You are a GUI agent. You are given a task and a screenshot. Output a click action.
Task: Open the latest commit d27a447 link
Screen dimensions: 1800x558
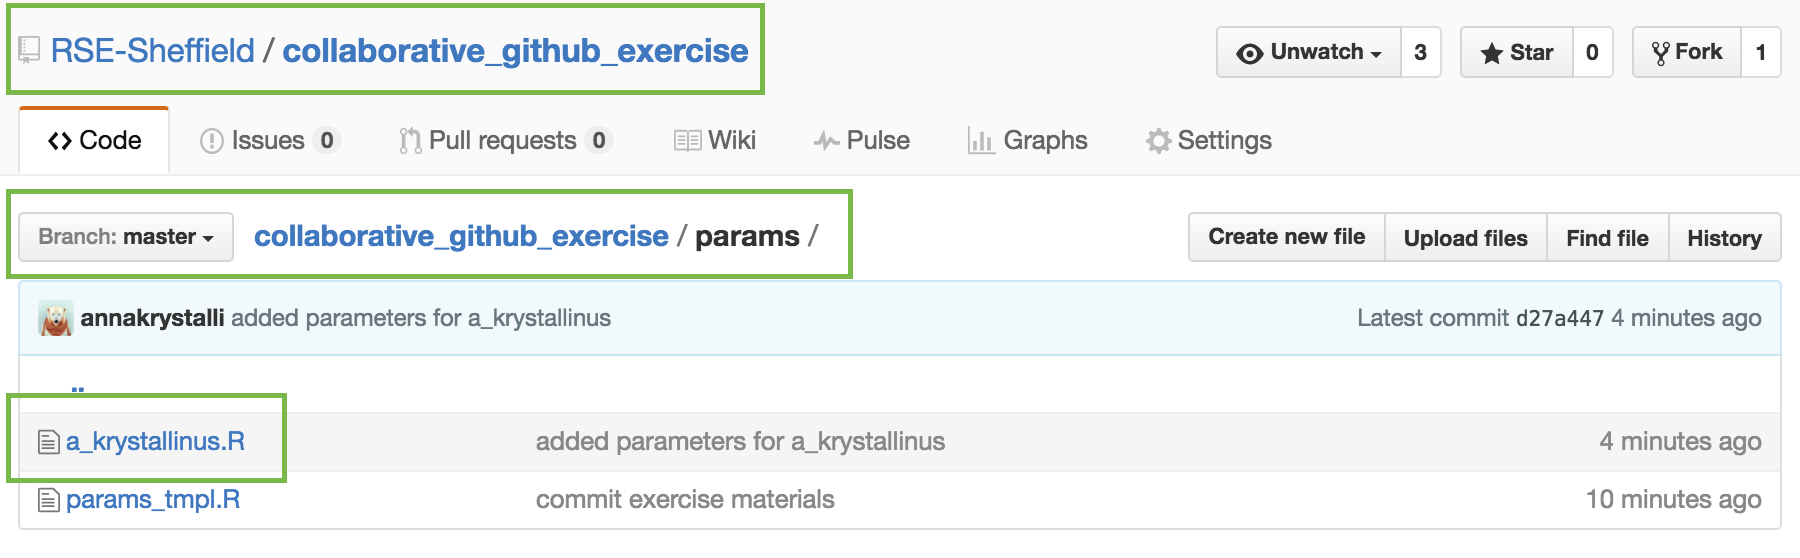pyautogui.click(x=1560, y=318)
